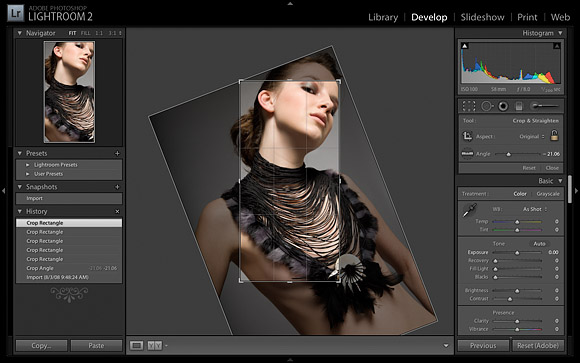Viewport: 580px width, 363px height.
Task: Open the Library module
Action: 383,17
